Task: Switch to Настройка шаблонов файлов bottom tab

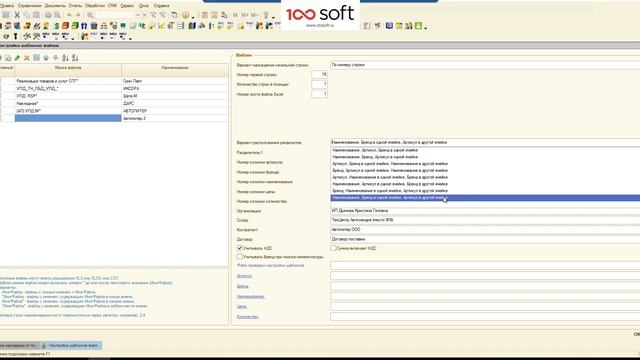Action: 71,346
